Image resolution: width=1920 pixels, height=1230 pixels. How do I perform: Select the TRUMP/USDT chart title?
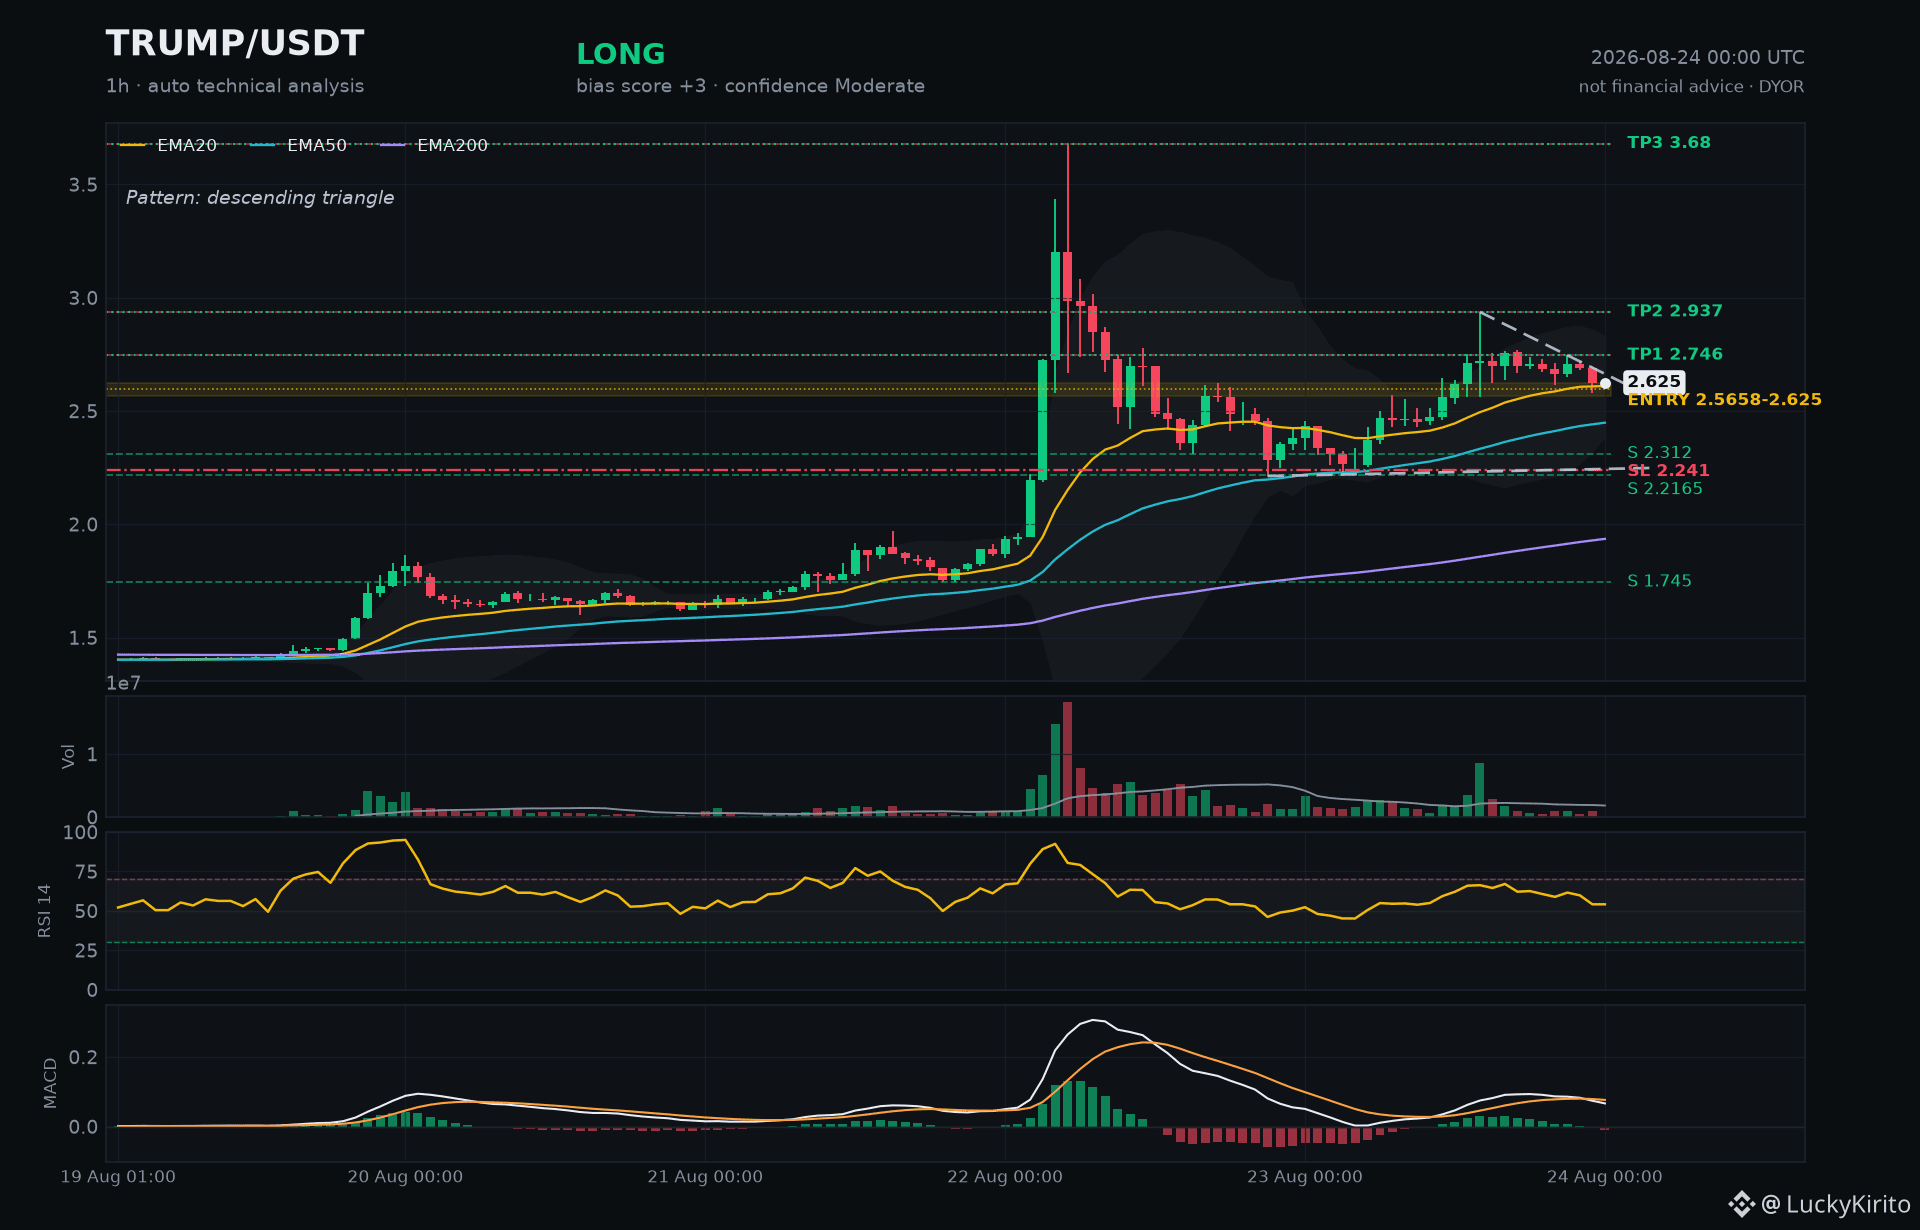(235, 44)
